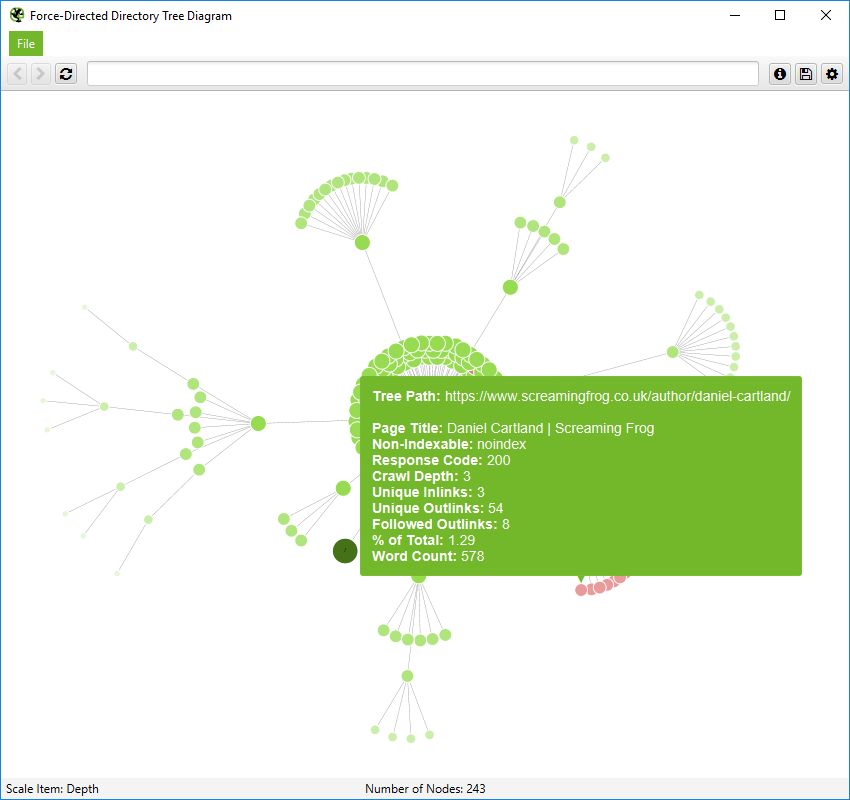Click the forward navigation arrow
This screenshot has height=800, width=850.
pyautogui.click(x=40, y=74)
